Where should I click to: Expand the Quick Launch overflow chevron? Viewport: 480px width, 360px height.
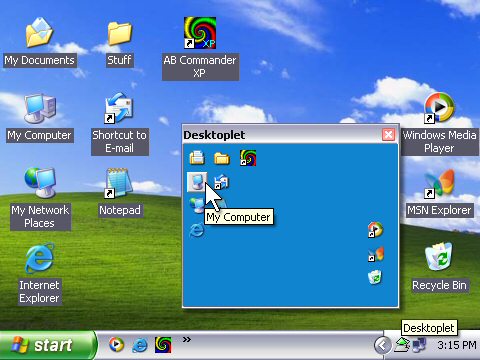click(x=187, y=340)
